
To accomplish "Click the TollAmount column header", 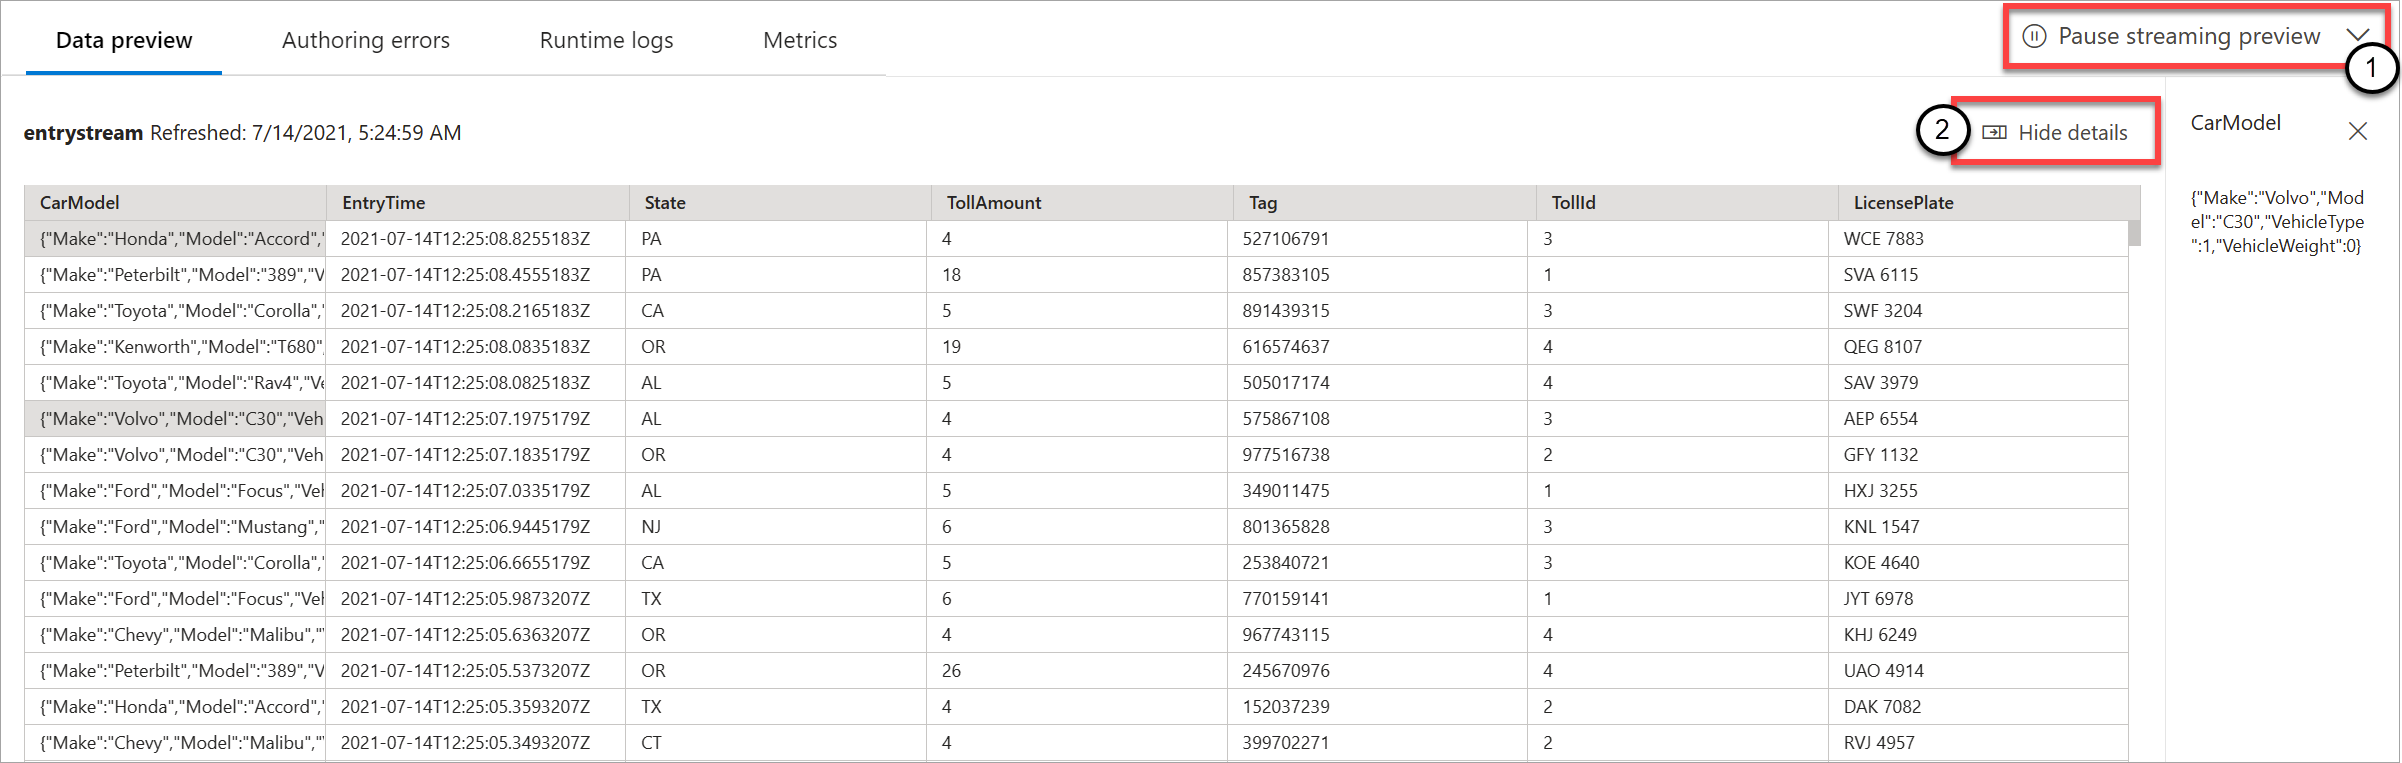I will click(x=993, y=203).
